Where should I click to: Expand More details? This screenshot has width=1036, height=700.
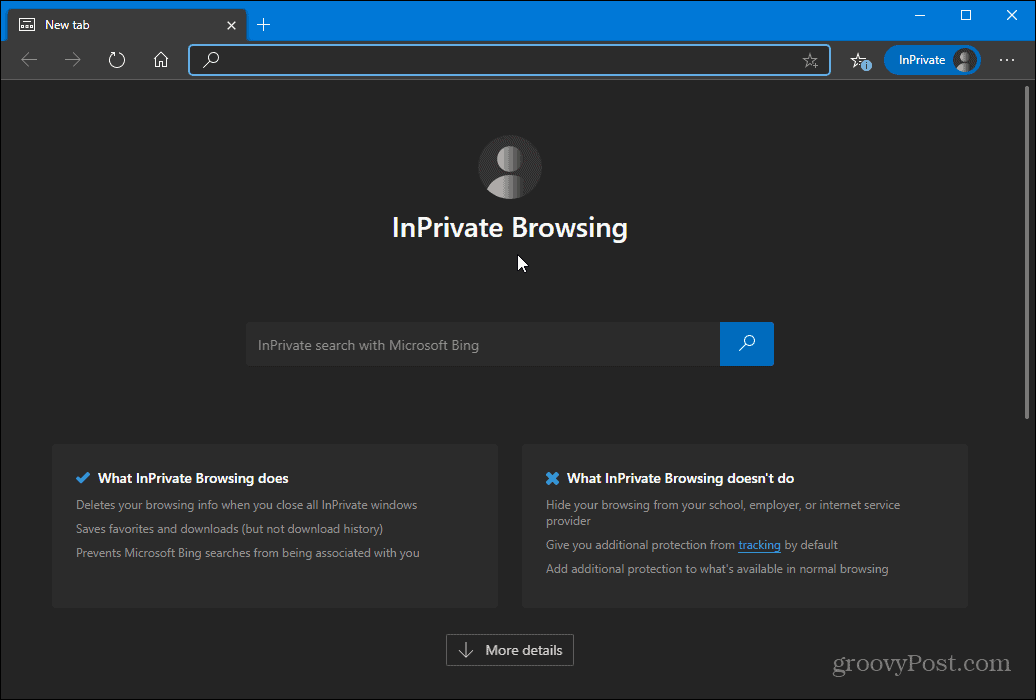click(510, 650)
